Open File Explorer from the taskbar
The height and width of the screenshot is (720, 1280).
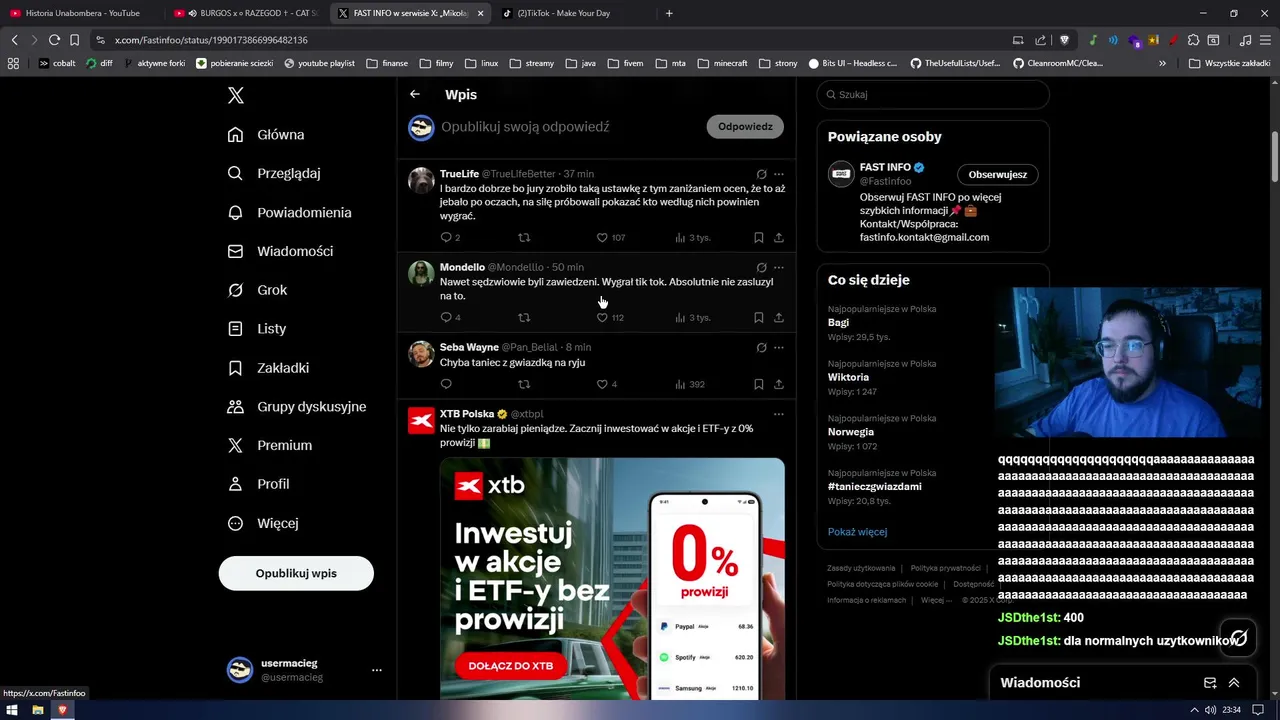(37, 710)
